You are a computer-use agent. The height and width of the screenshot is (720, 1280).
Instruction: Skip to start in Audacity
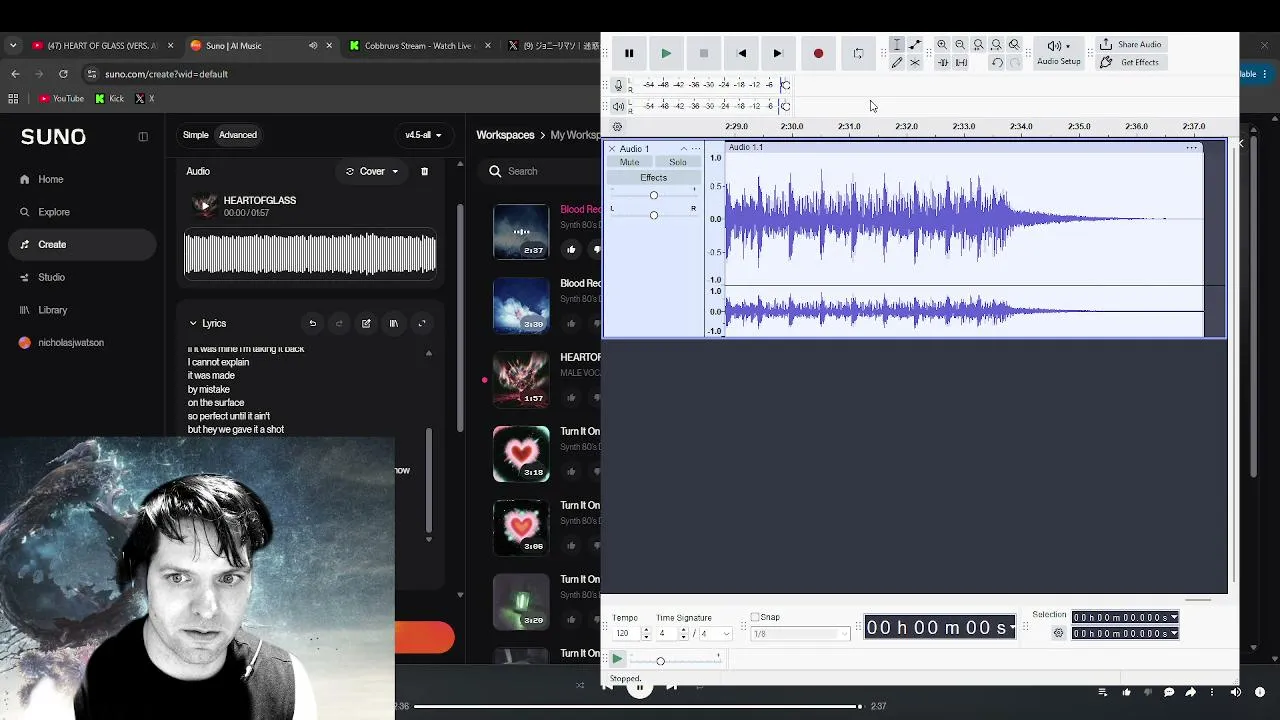[x=741, y=53]
